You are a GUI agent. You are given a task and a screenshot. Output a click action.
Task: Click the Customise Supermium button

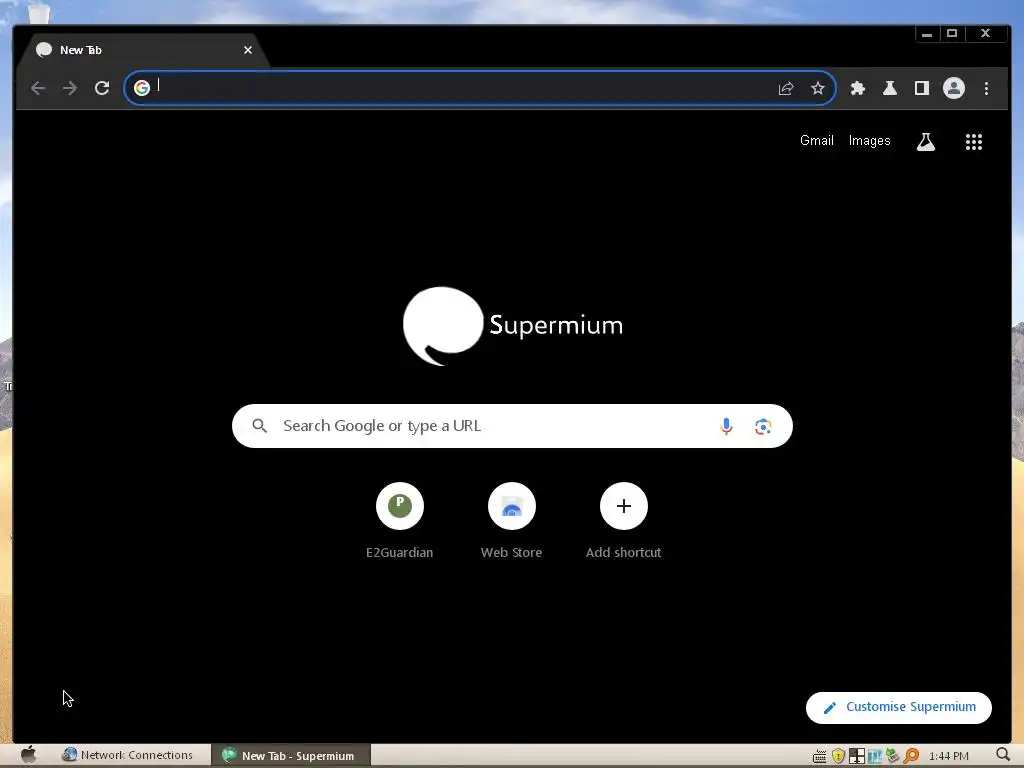point(899,707)
